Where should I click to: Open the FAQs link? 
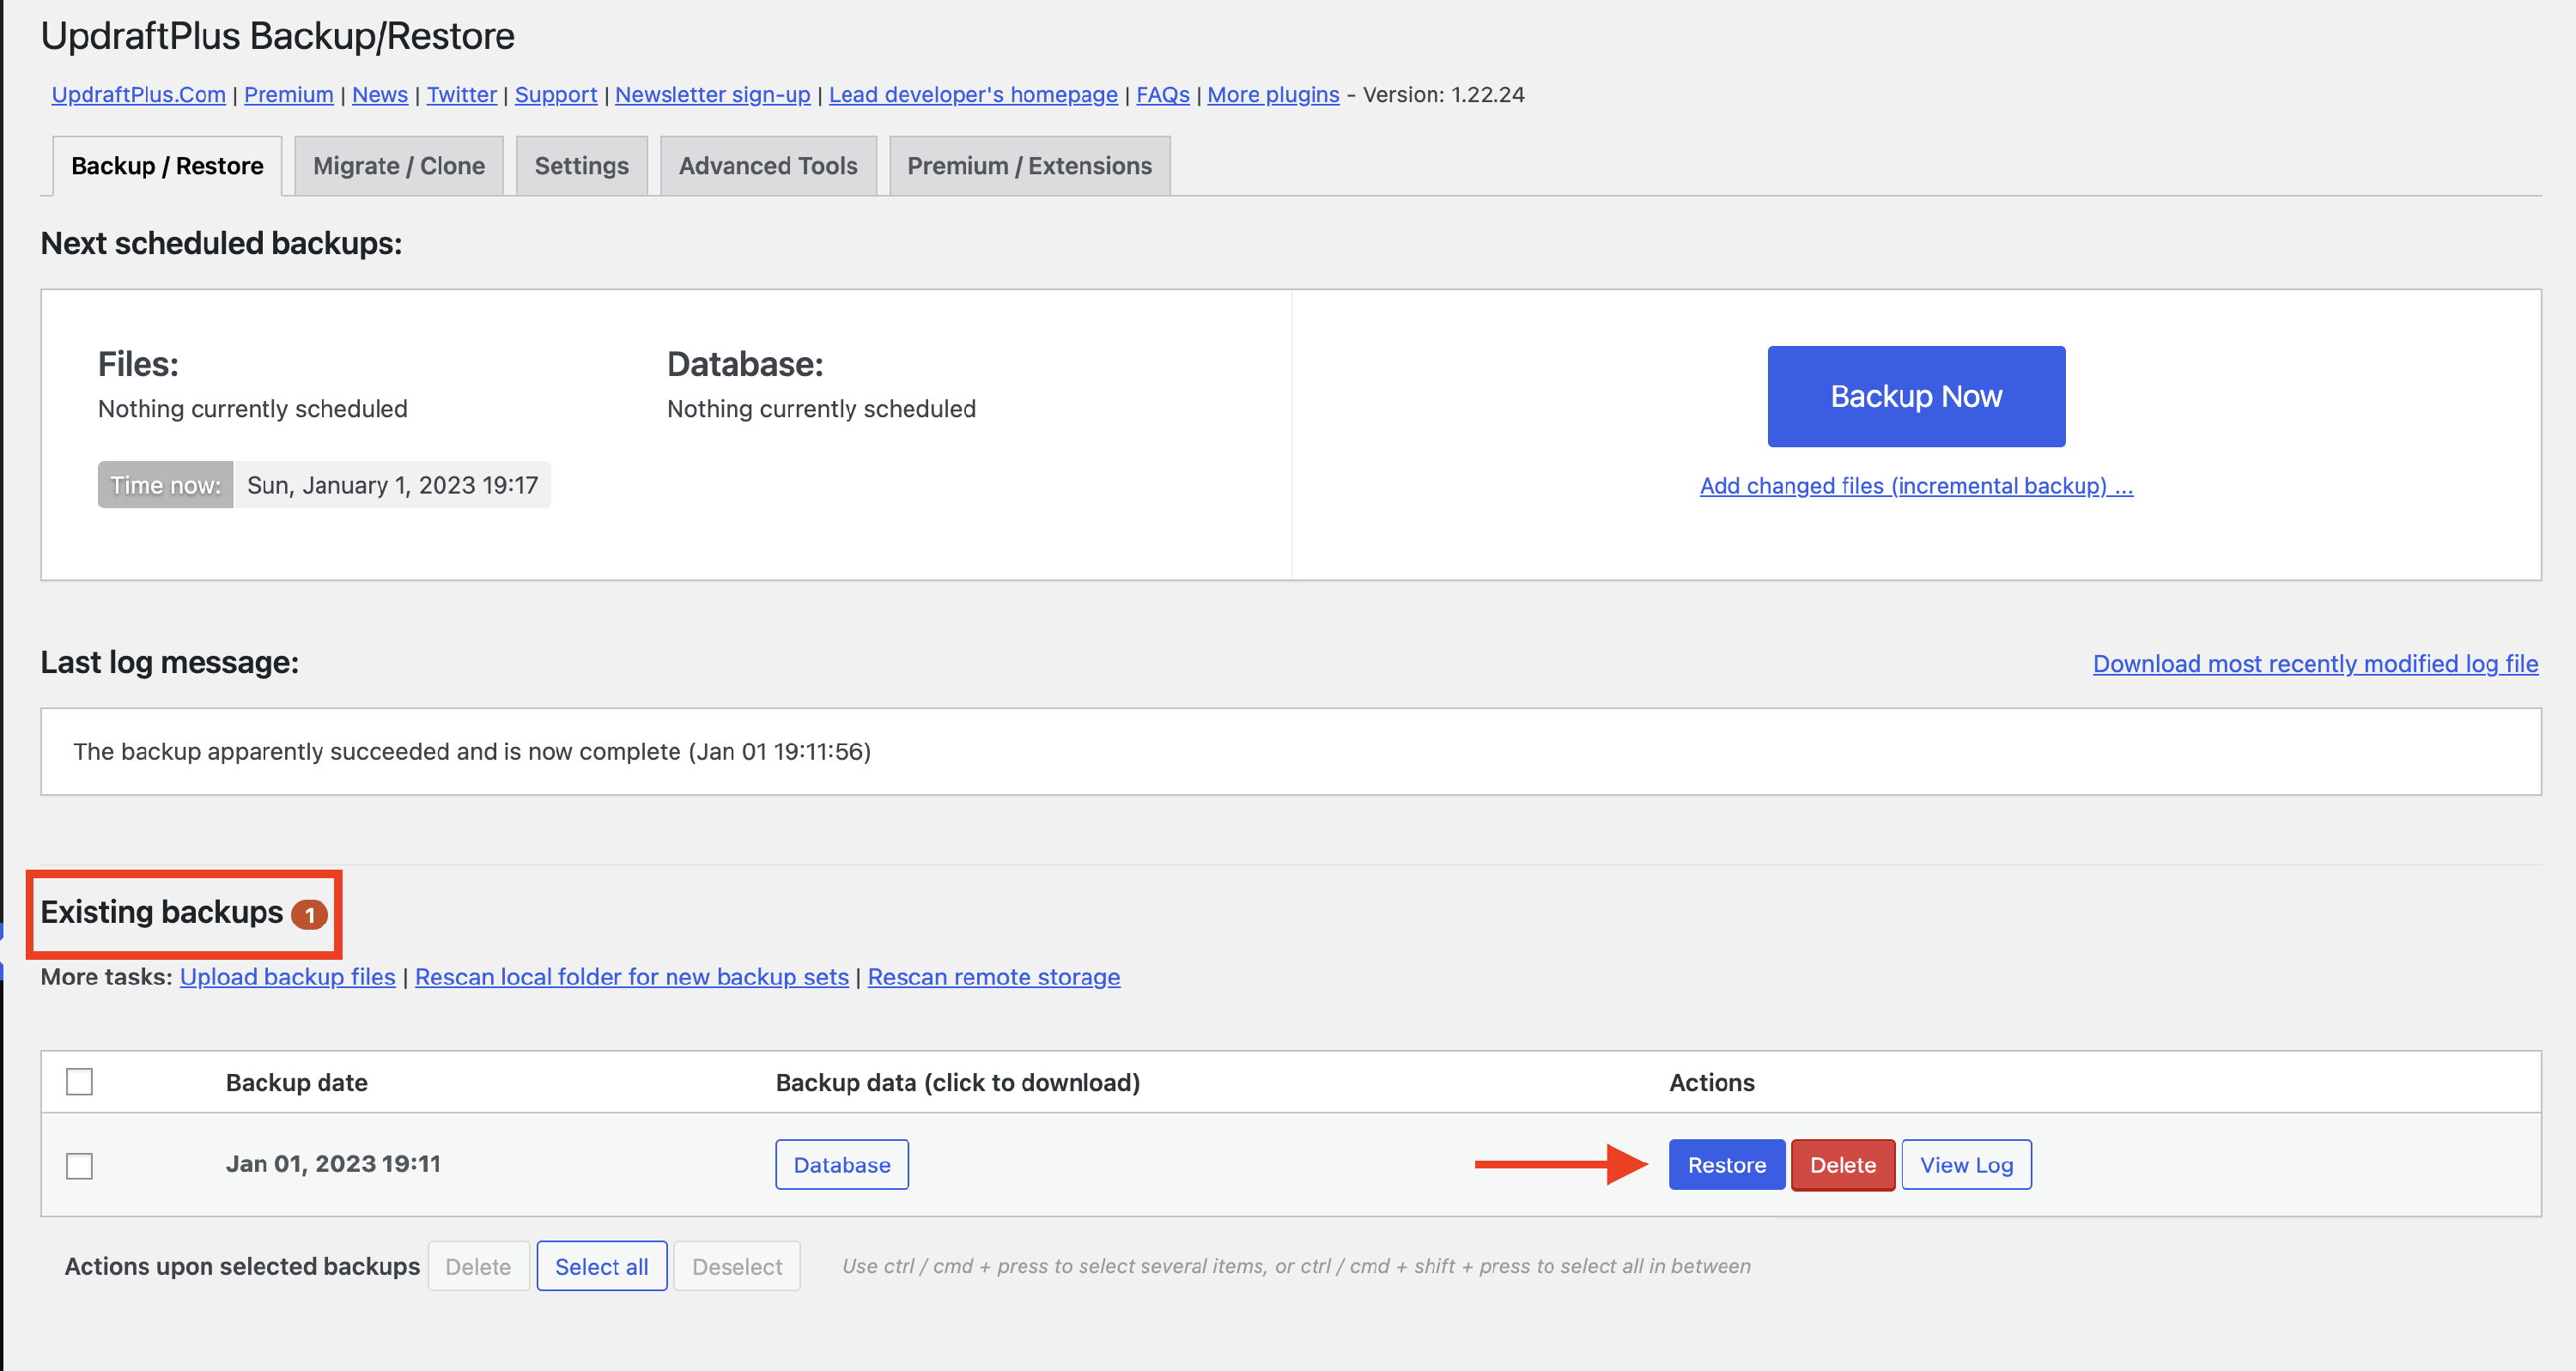pos(1162,95)
